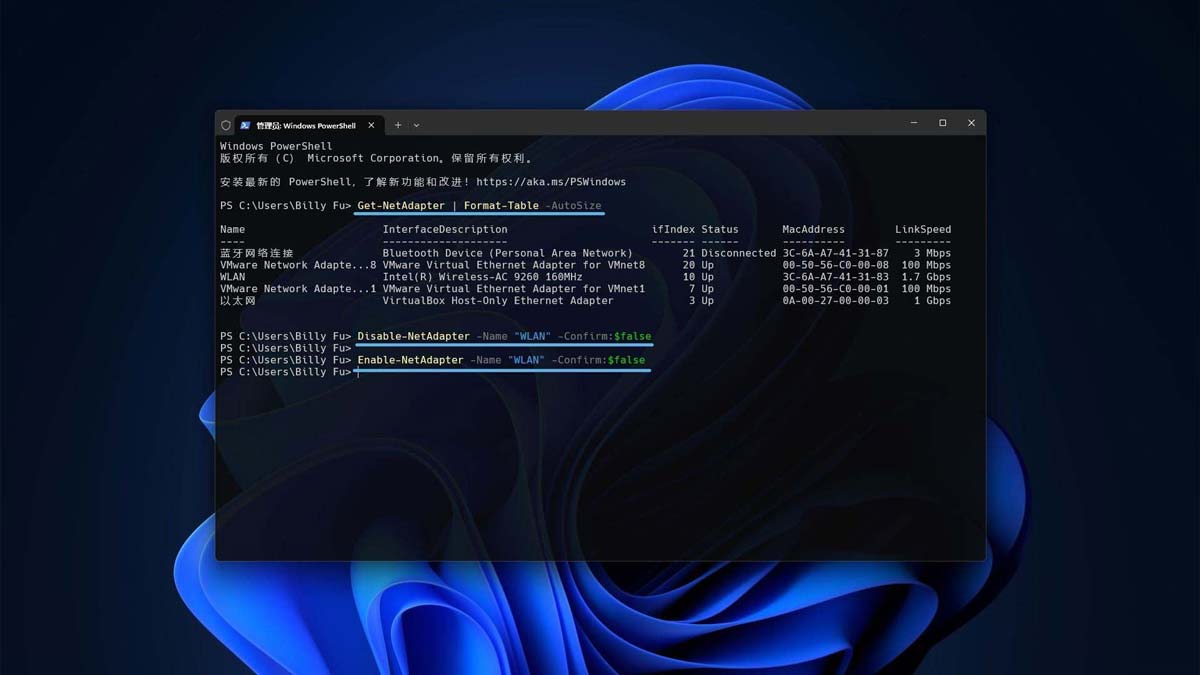Click the -AutoSize parameter text
Viewport: 1200px width, 675px height.
pos(573,206)
